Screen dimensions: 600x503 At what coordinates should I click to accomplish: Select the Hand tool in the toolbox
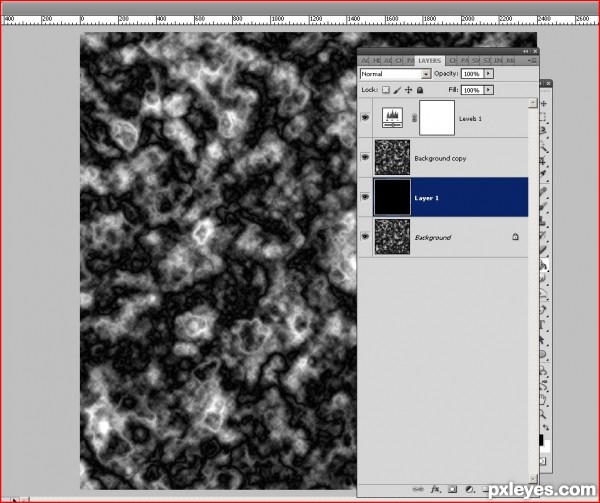[543, 400]
